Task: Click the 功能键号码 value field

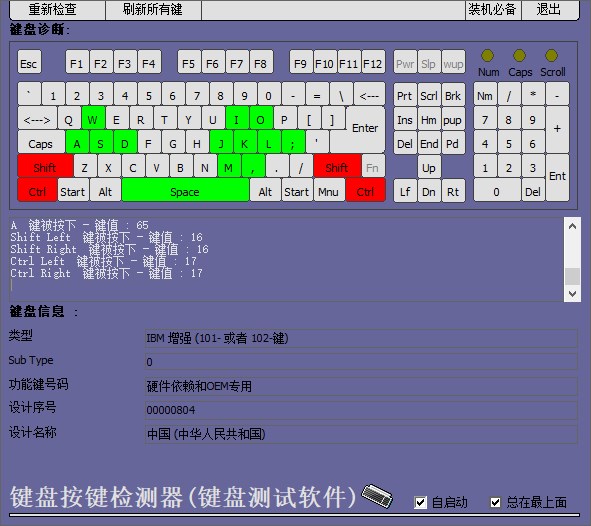Action: (x=361, y=386)
